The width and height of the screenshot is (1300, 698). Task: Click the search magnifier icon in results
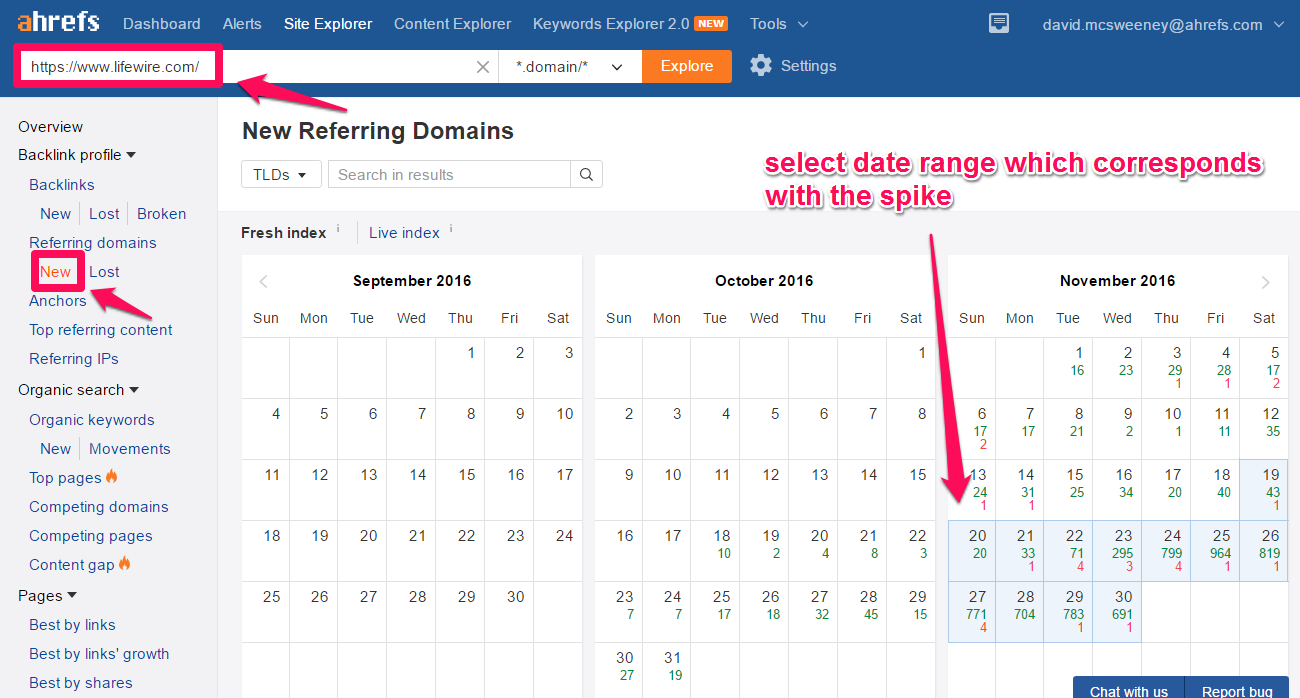point(587,174)
